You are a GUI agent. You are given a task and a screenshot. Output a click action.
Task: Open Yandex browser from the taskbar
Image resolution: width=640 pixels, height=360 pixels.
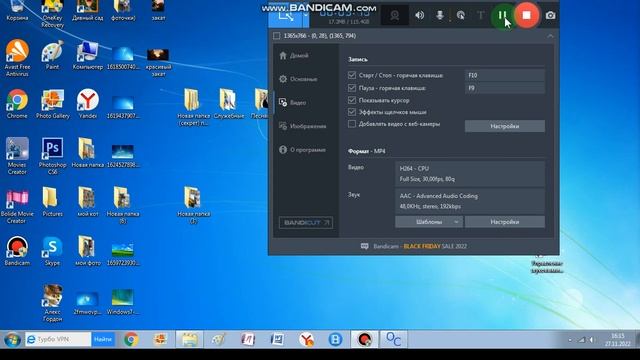(306, 339)
